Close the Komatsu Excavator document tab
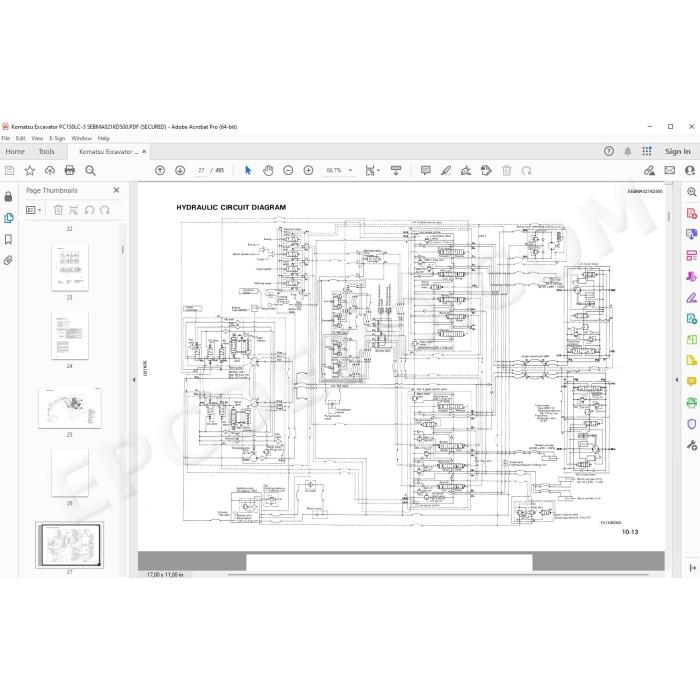This screenshot has width=700, height=700. tap(144, 151)
